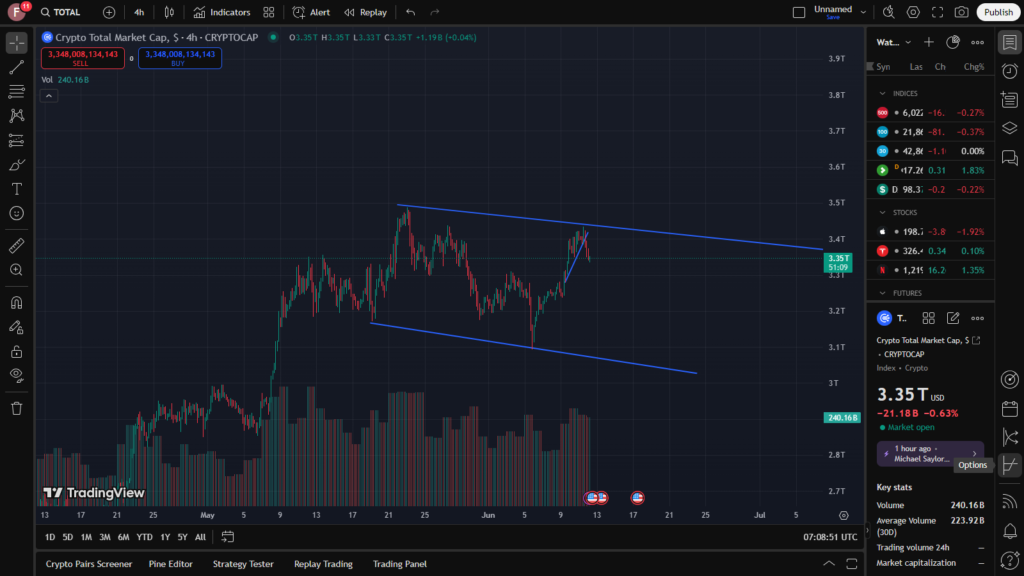The image size is (1024, 576).
Task: Pick the ruler measure tool
Action: (16, 245)
